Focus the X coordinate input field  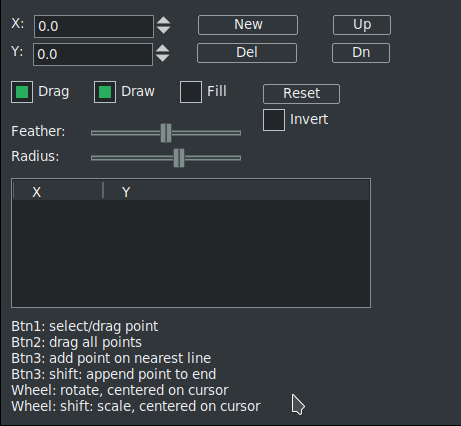tap(94, 26)
